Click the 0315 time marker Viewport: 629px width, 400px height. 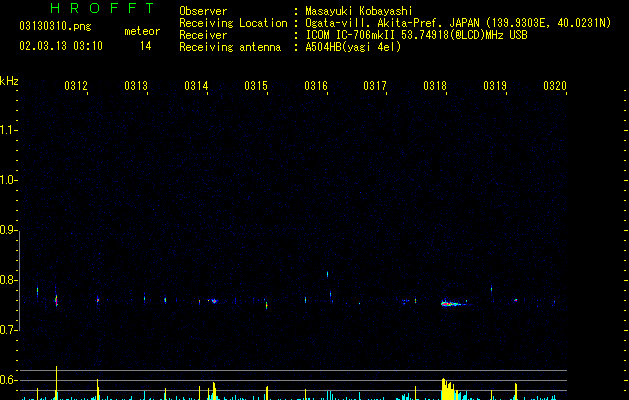click(256, 86)
